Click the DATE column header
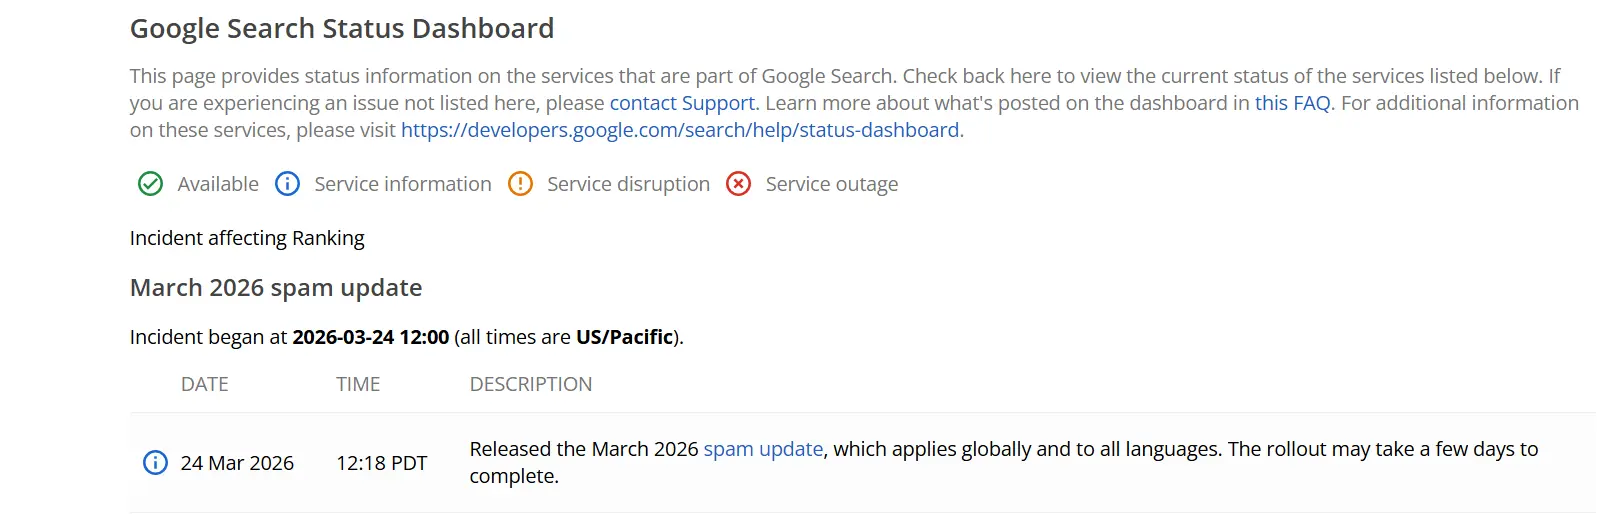This screenshot has width=1597, height=514. pyautogui.click(x=205, y=384)
